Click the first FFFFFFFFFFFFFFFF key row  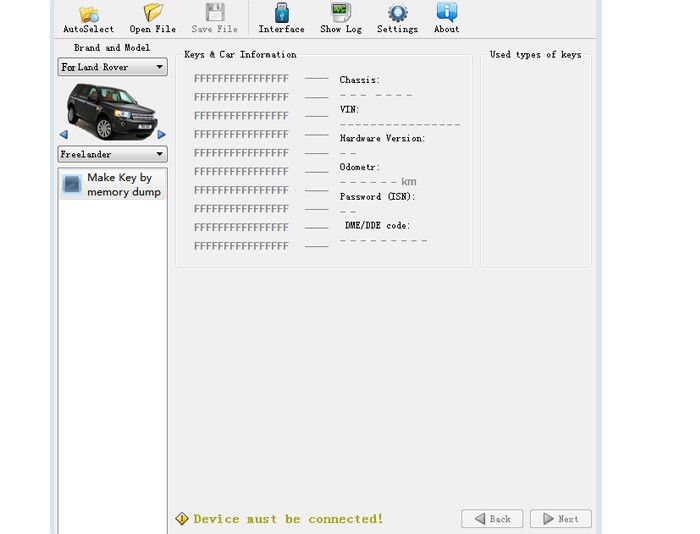(x=241, y=79)
